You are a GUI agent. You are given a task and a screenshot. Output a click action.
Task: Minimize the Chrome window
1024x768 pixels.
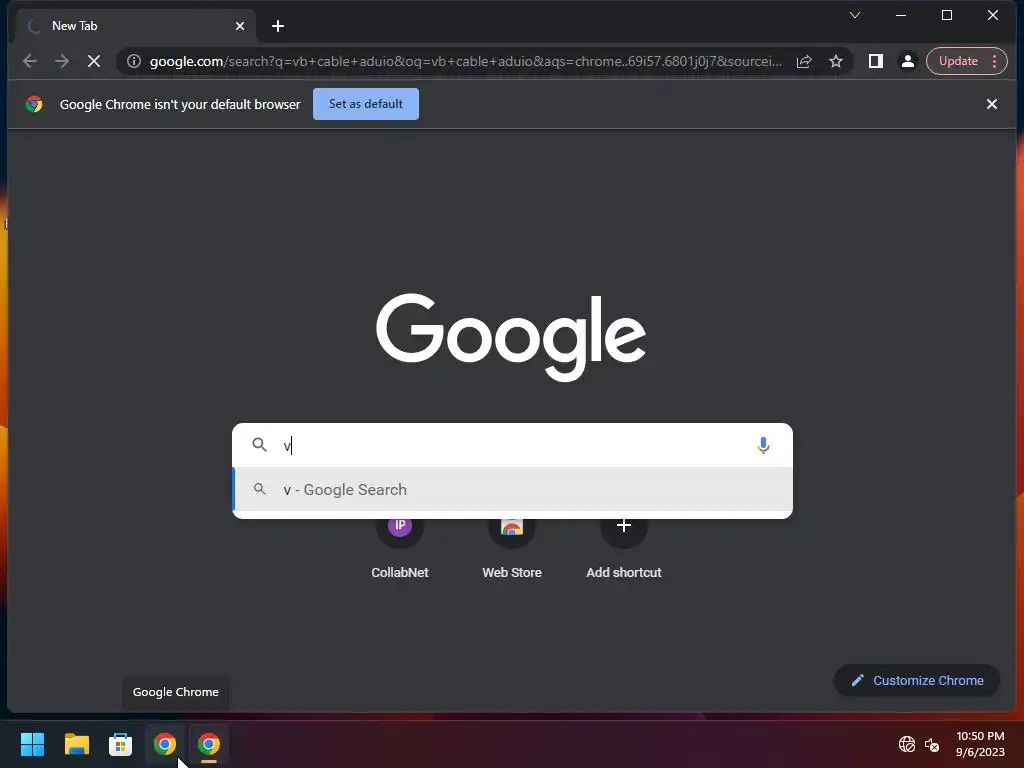pyautogui.click(x=901, y=15)
